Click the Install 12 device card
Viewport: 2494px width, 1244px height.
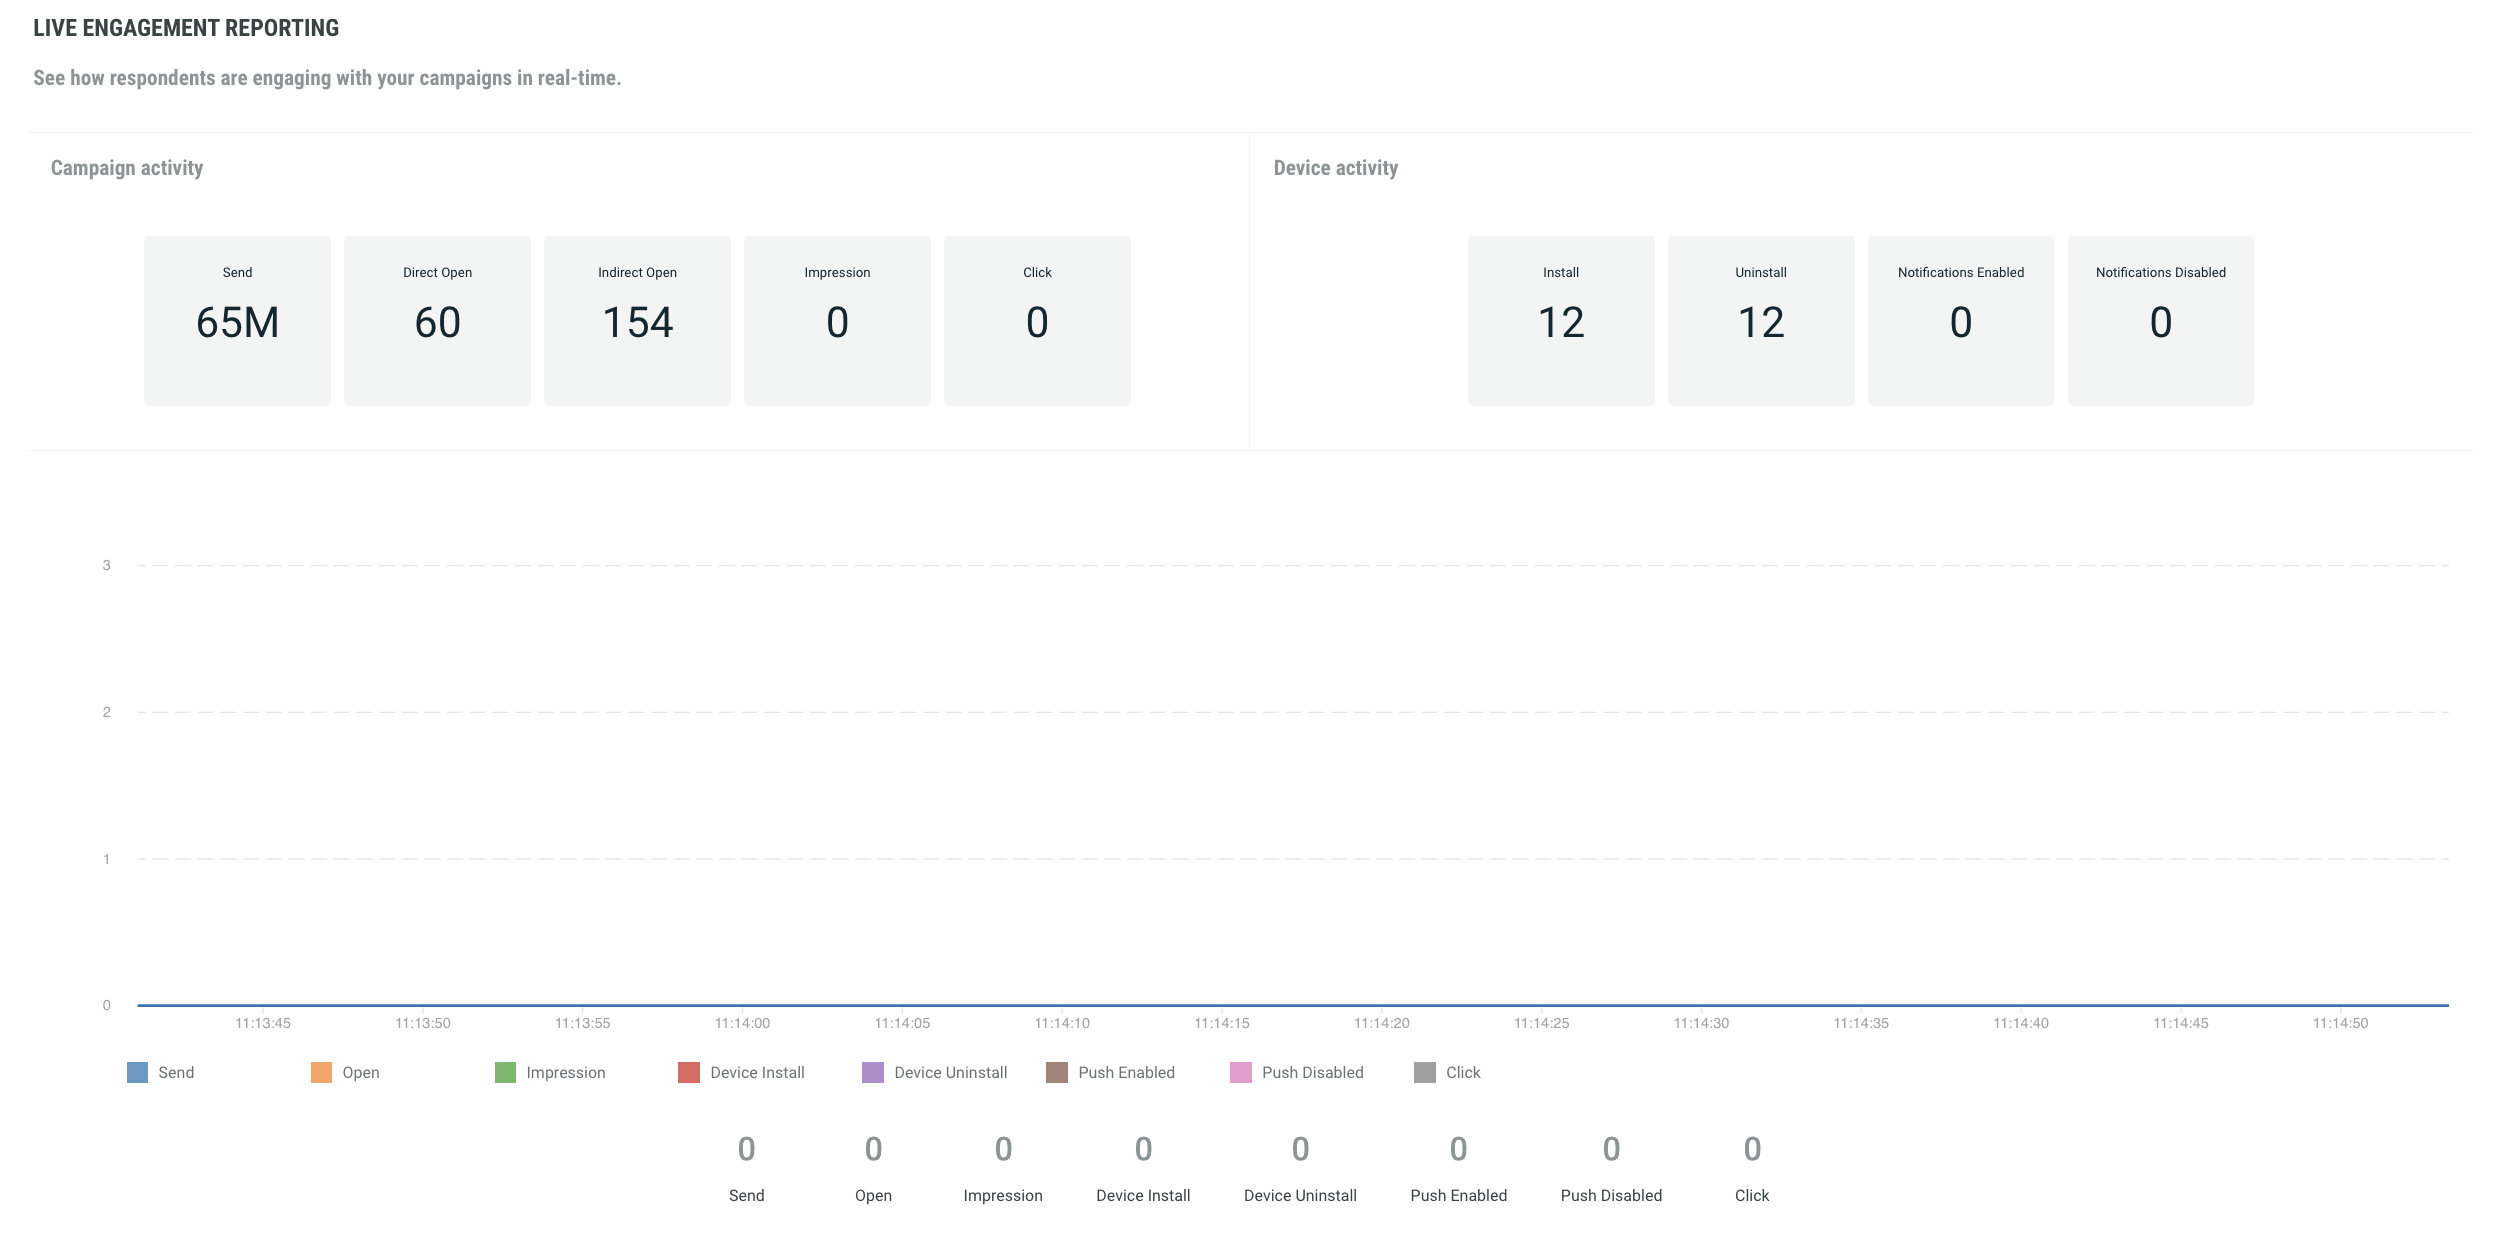[x=1561, y=320]
